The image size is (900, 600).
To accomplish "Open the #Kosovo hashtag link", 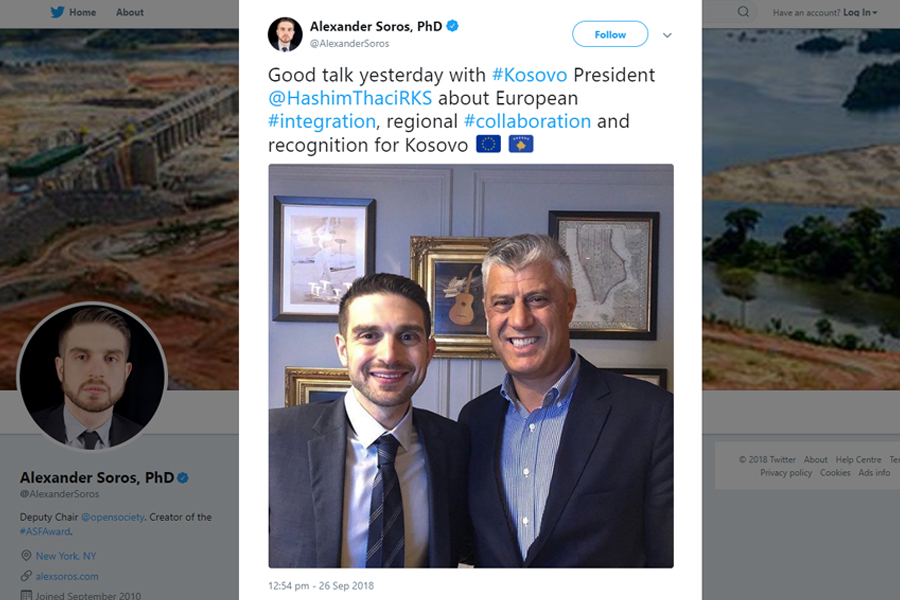I will pos(530,75).
